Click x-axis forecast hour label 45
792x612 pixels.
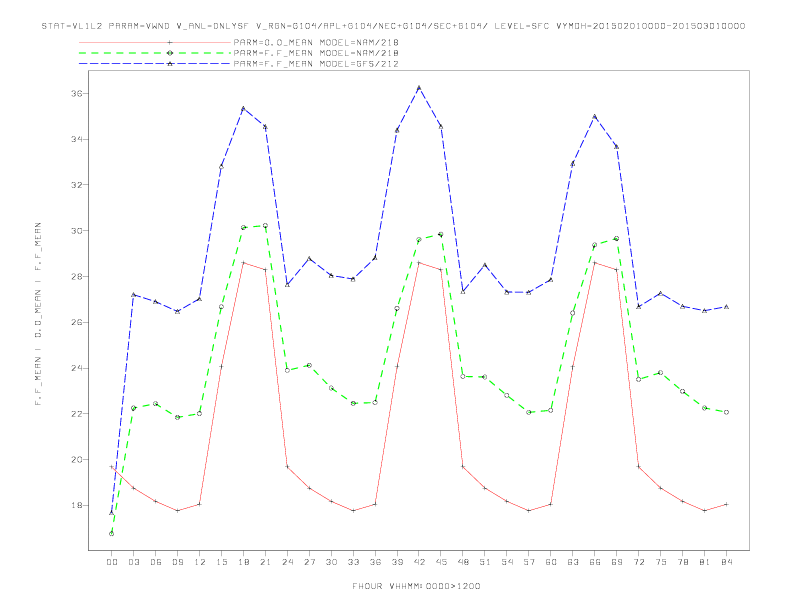click(x=441, y=562)
